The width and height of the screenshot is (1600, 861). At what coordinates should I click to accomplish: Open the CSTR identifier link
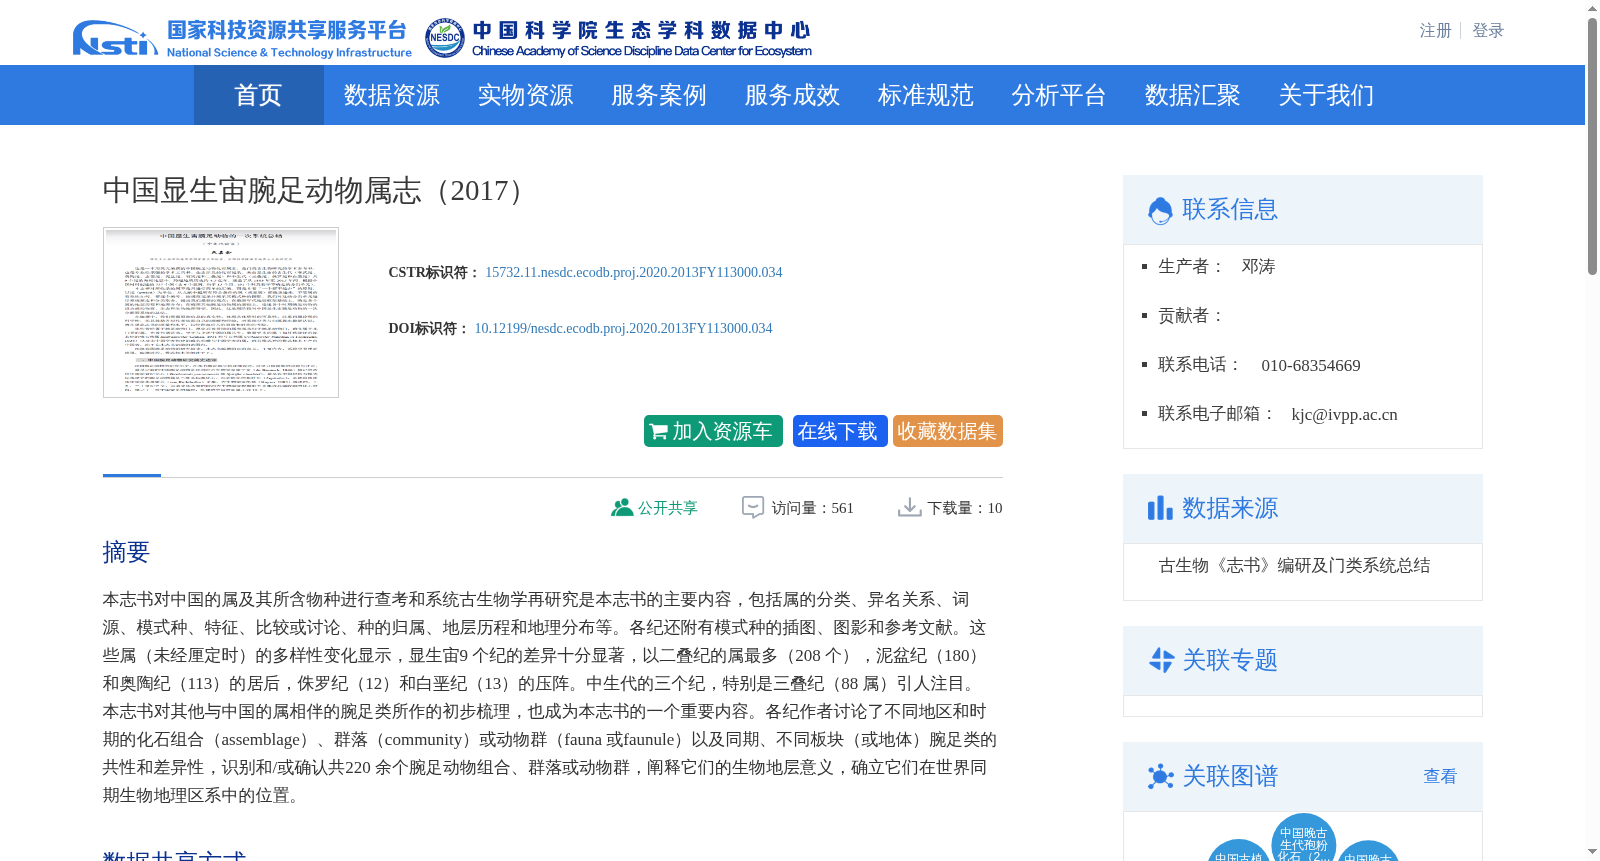coord(634,272)
